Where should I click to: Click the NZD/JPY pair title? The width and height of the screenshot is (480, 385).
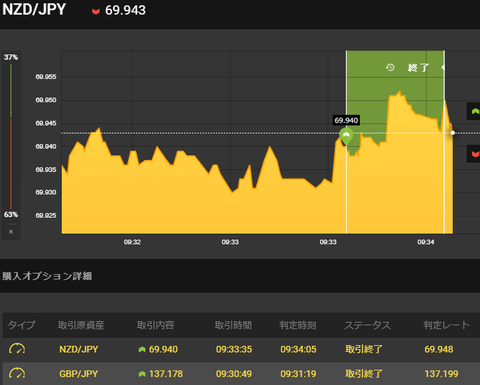click(x=34, y=9)
